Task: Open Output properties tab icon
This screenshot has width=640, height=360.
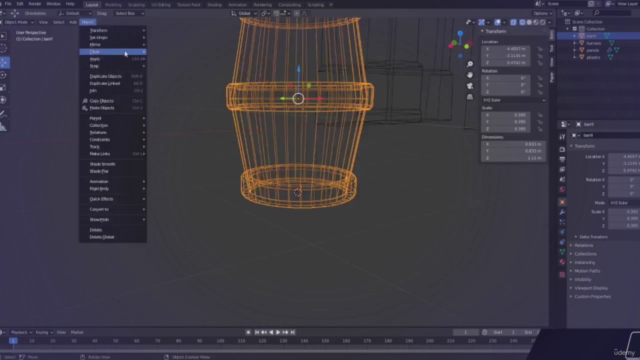Action: 562,160
